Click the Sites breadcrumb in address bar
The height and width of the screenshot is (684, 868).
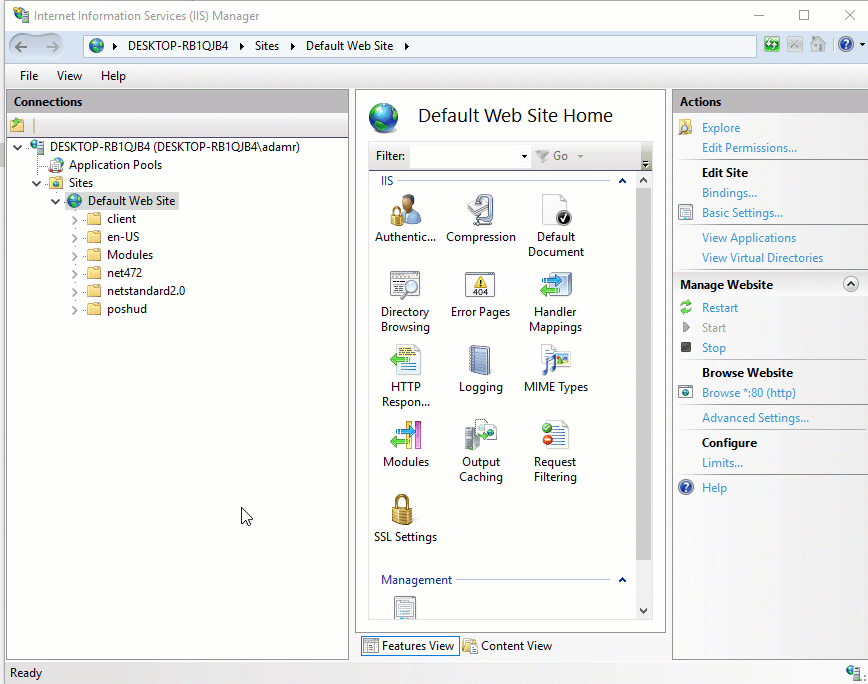pyautogui.click(x=267, y=46)
